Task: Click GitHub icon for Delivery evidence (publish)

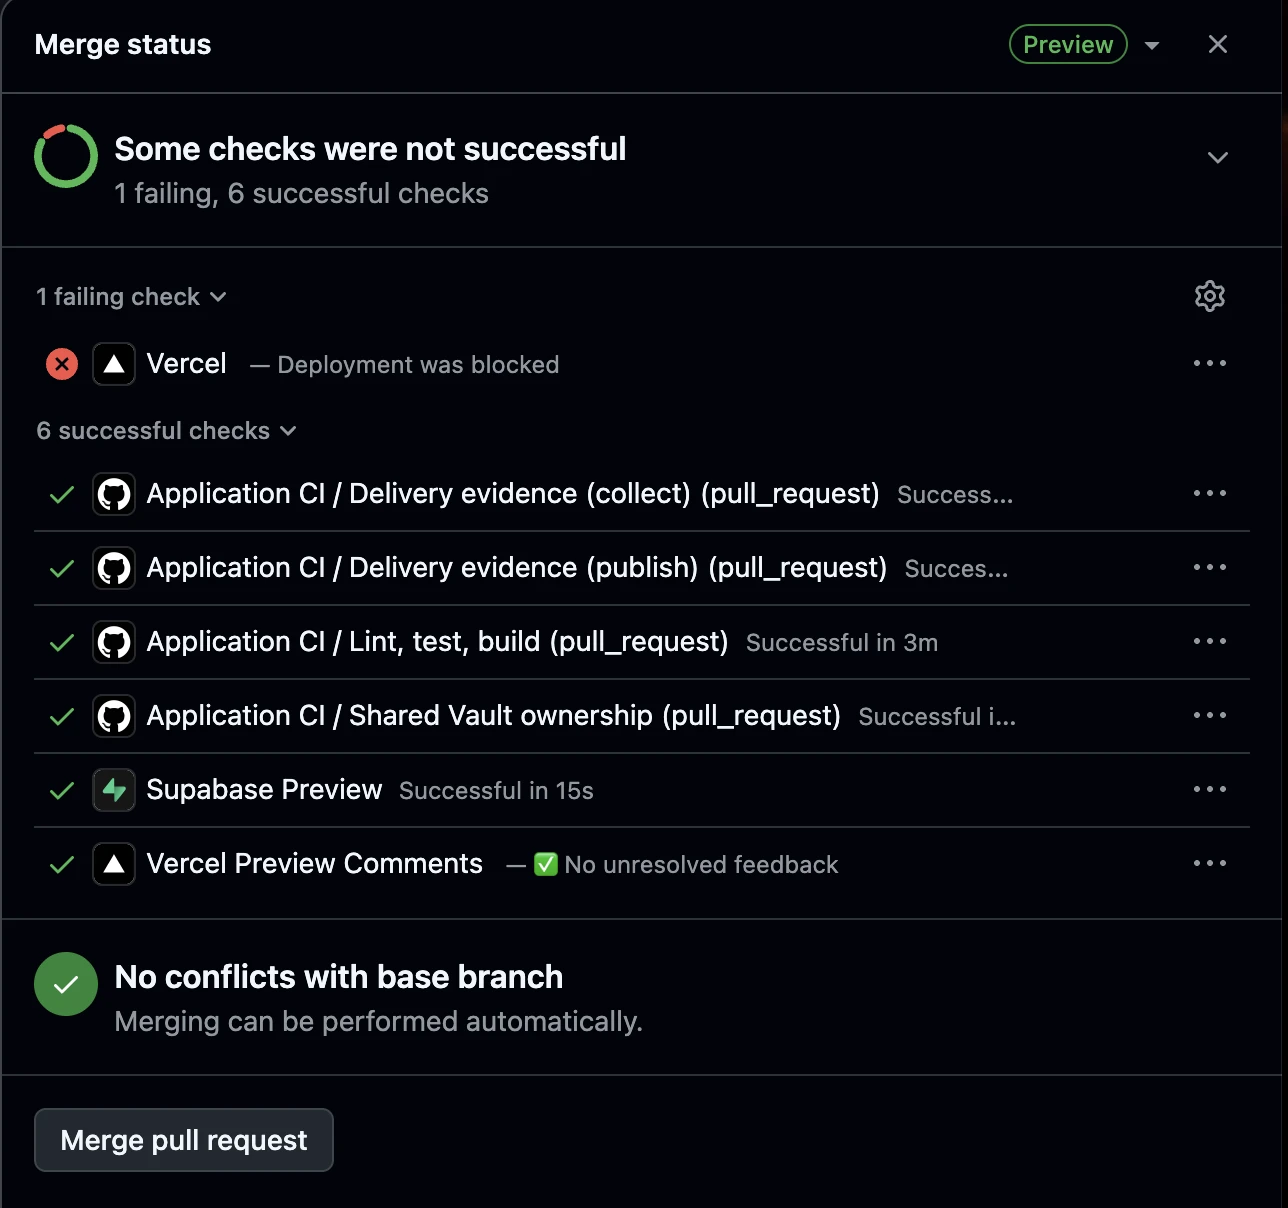Action: tap(114, 568)
